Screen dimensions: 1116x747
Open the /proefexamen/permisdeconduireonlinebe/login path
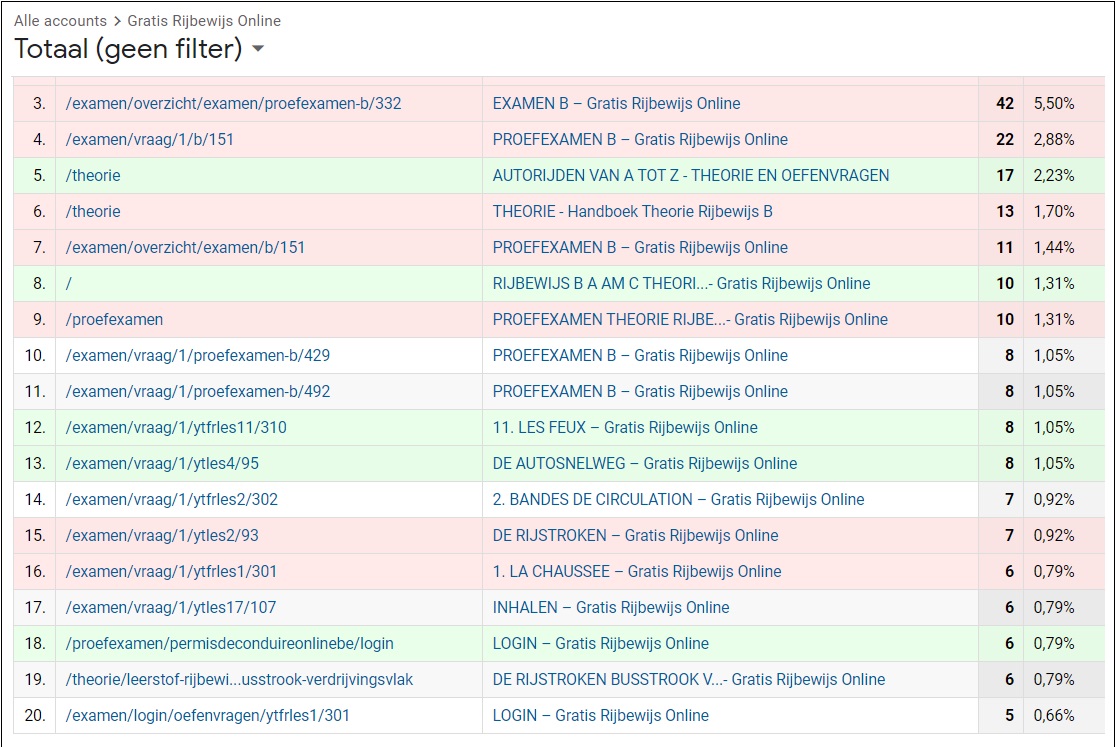[x=229, y=643]
